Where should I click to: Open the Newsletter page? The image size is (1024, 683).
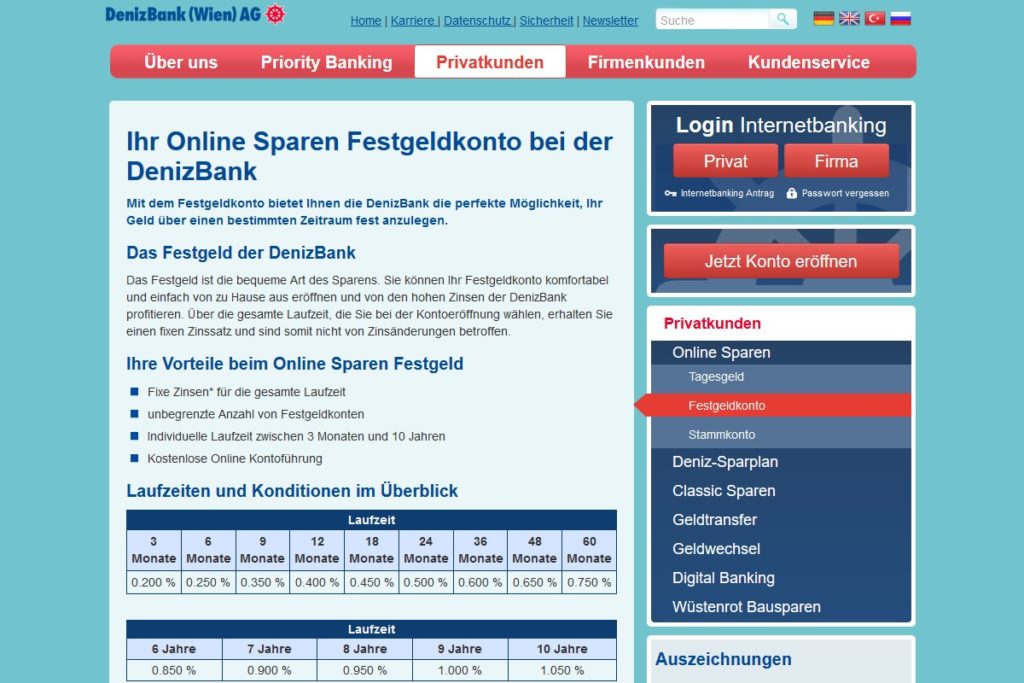coord(610,20)
